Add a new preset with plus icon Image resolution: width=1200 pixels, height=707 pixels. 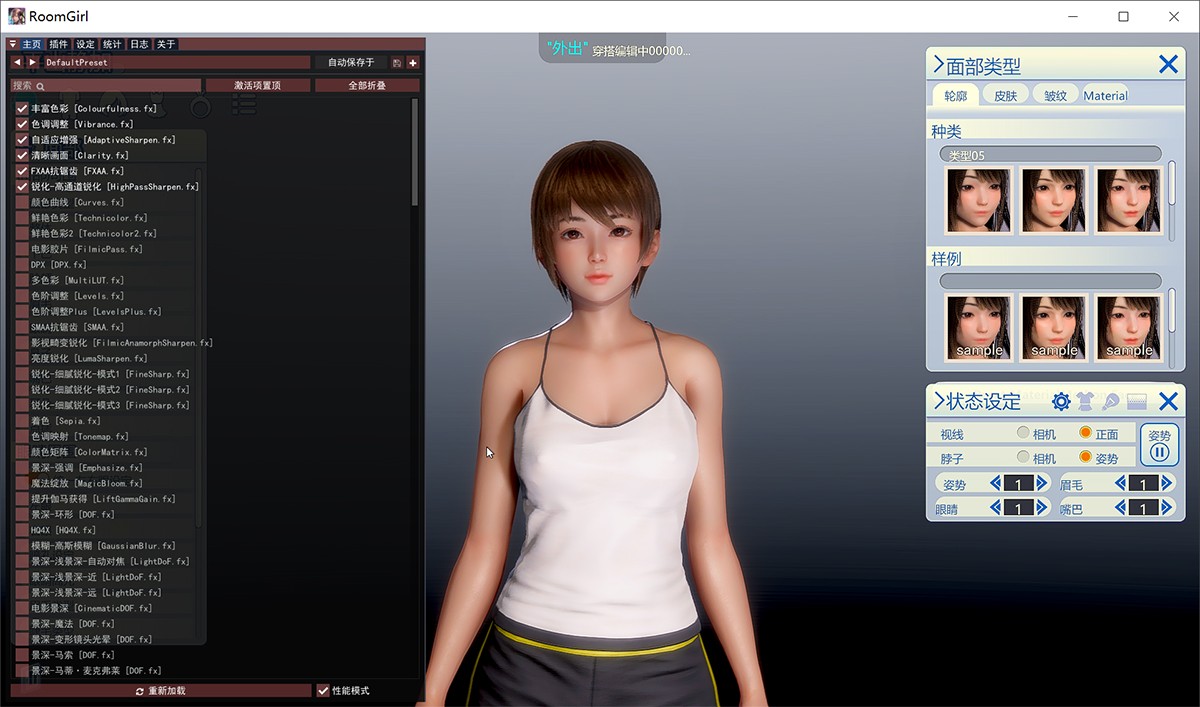pos(413,63)
